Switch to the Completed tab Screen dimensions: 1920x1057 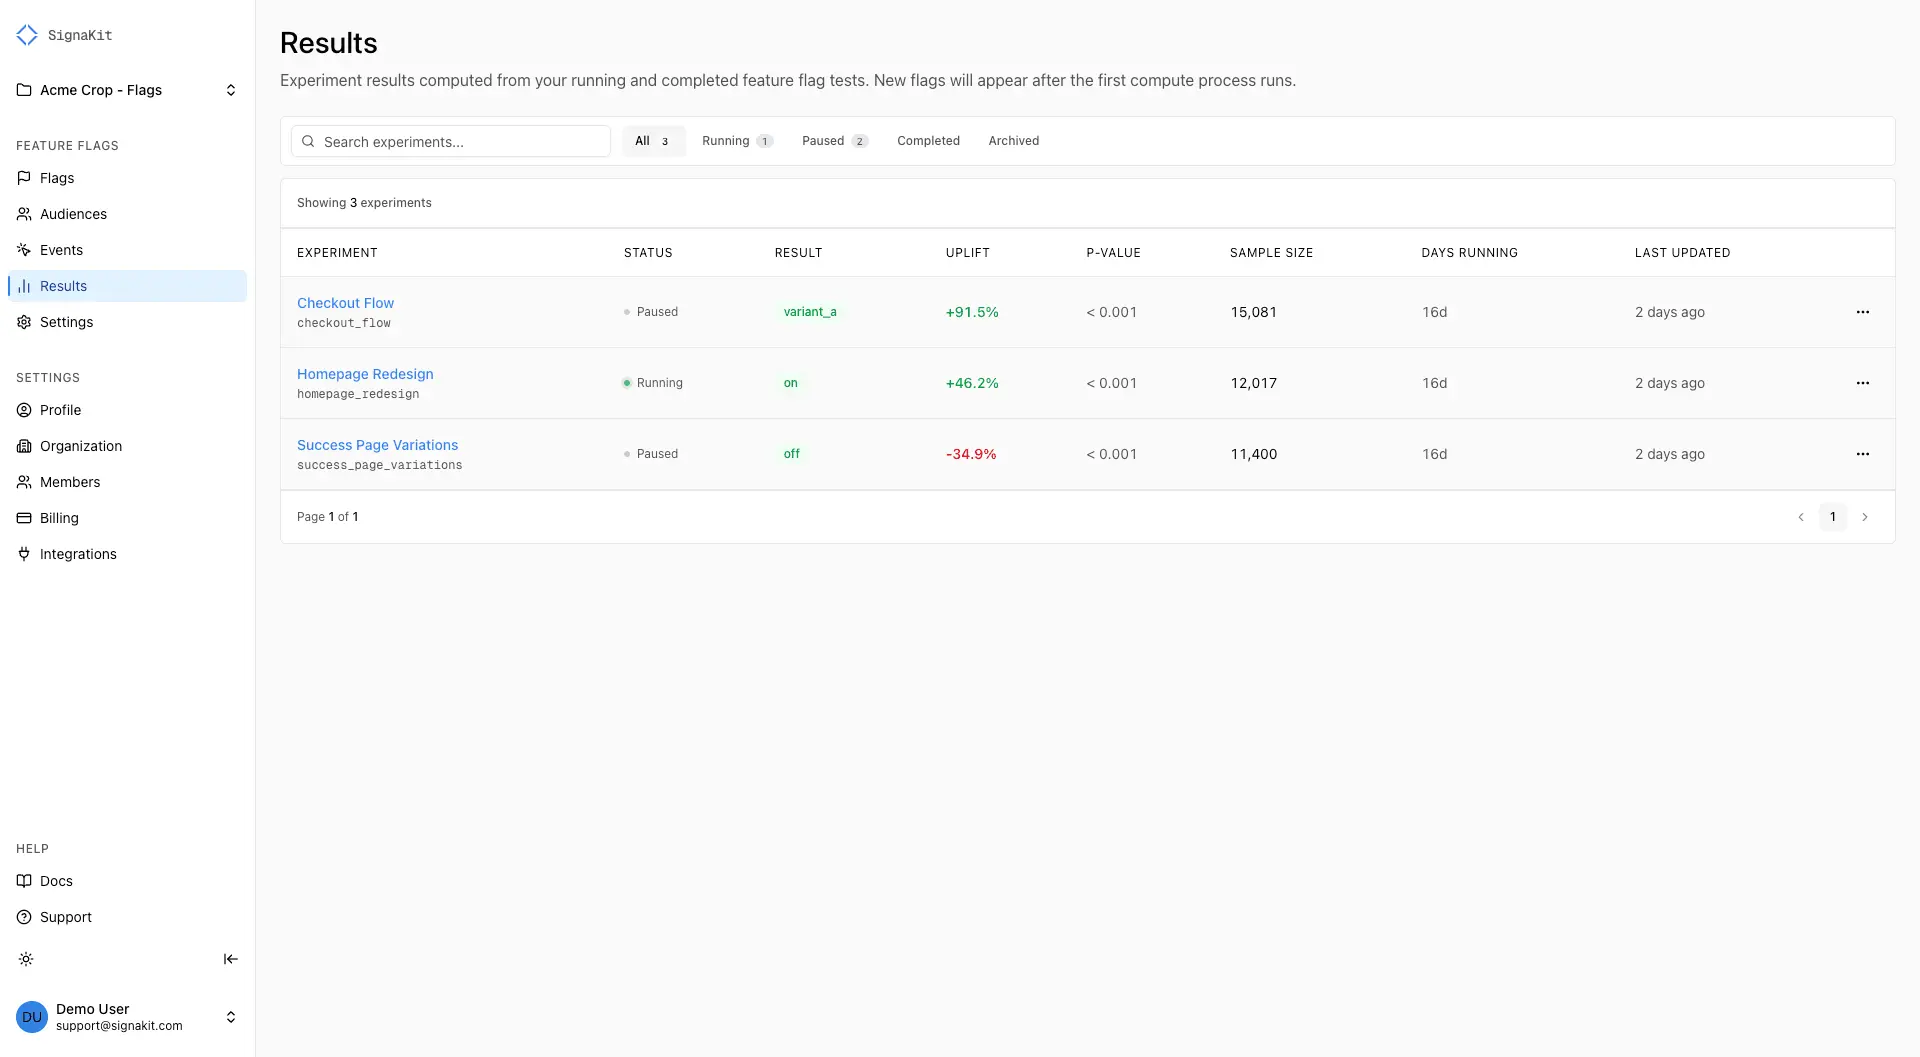pyautogui.click(x=928, y=141)
